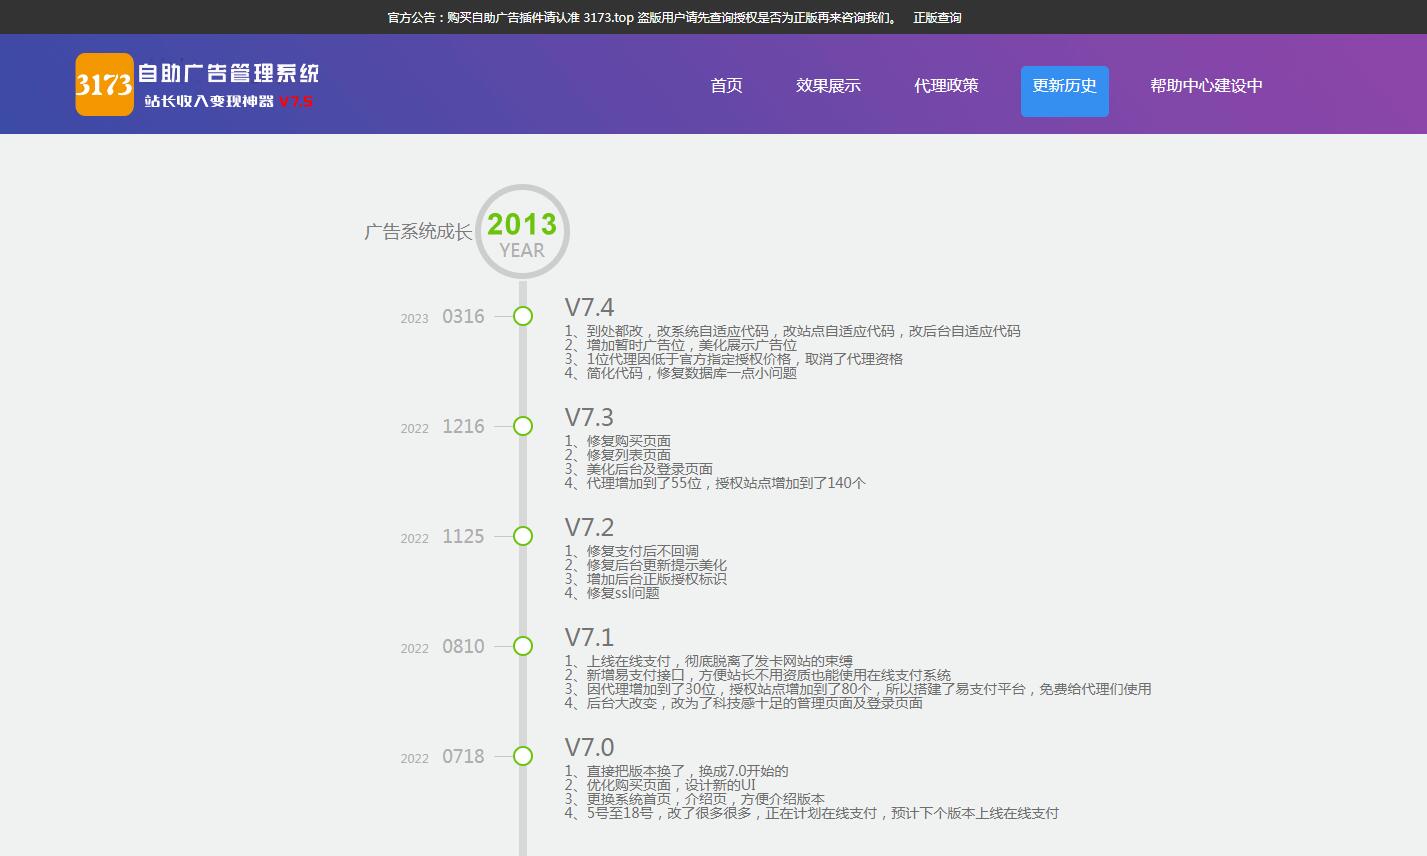Viewport: 1427px width, 856px height.
Task: Open 帮助中心建设中 in the navigation
Action: coord(1206,86)
